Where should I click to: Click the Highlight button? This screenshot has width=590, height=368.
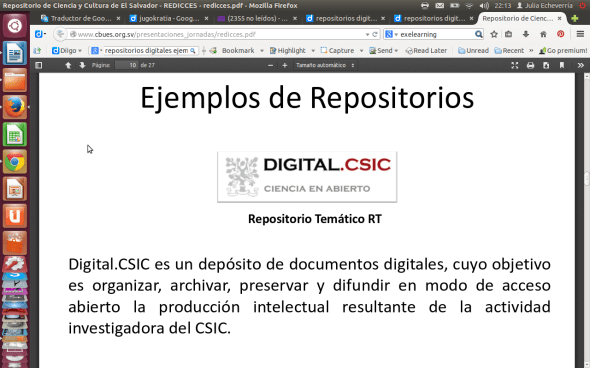tap(288, 50)
